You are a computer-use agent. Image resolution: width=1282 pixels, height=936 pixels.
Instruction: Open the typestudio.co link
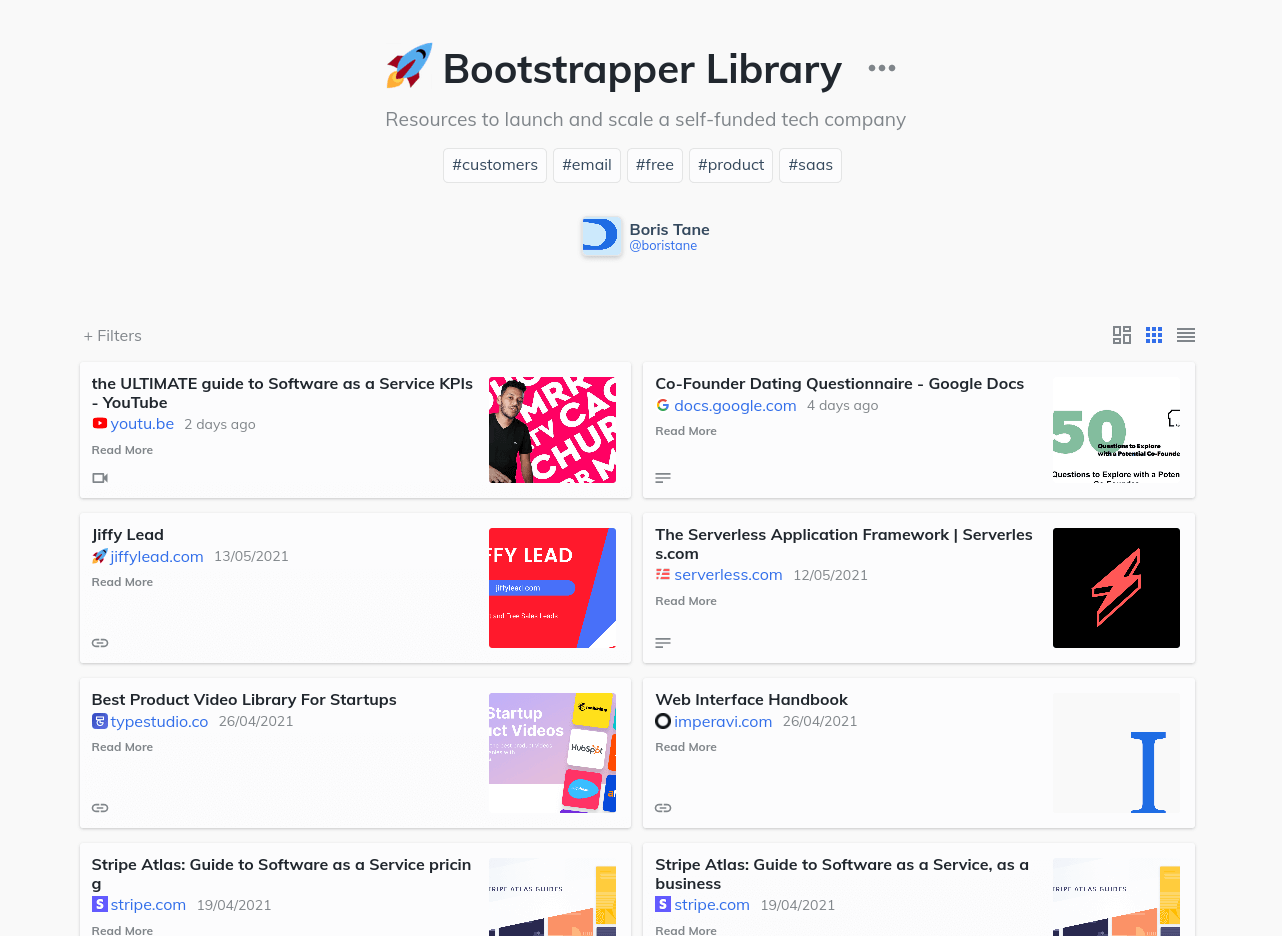pos(159,721)
